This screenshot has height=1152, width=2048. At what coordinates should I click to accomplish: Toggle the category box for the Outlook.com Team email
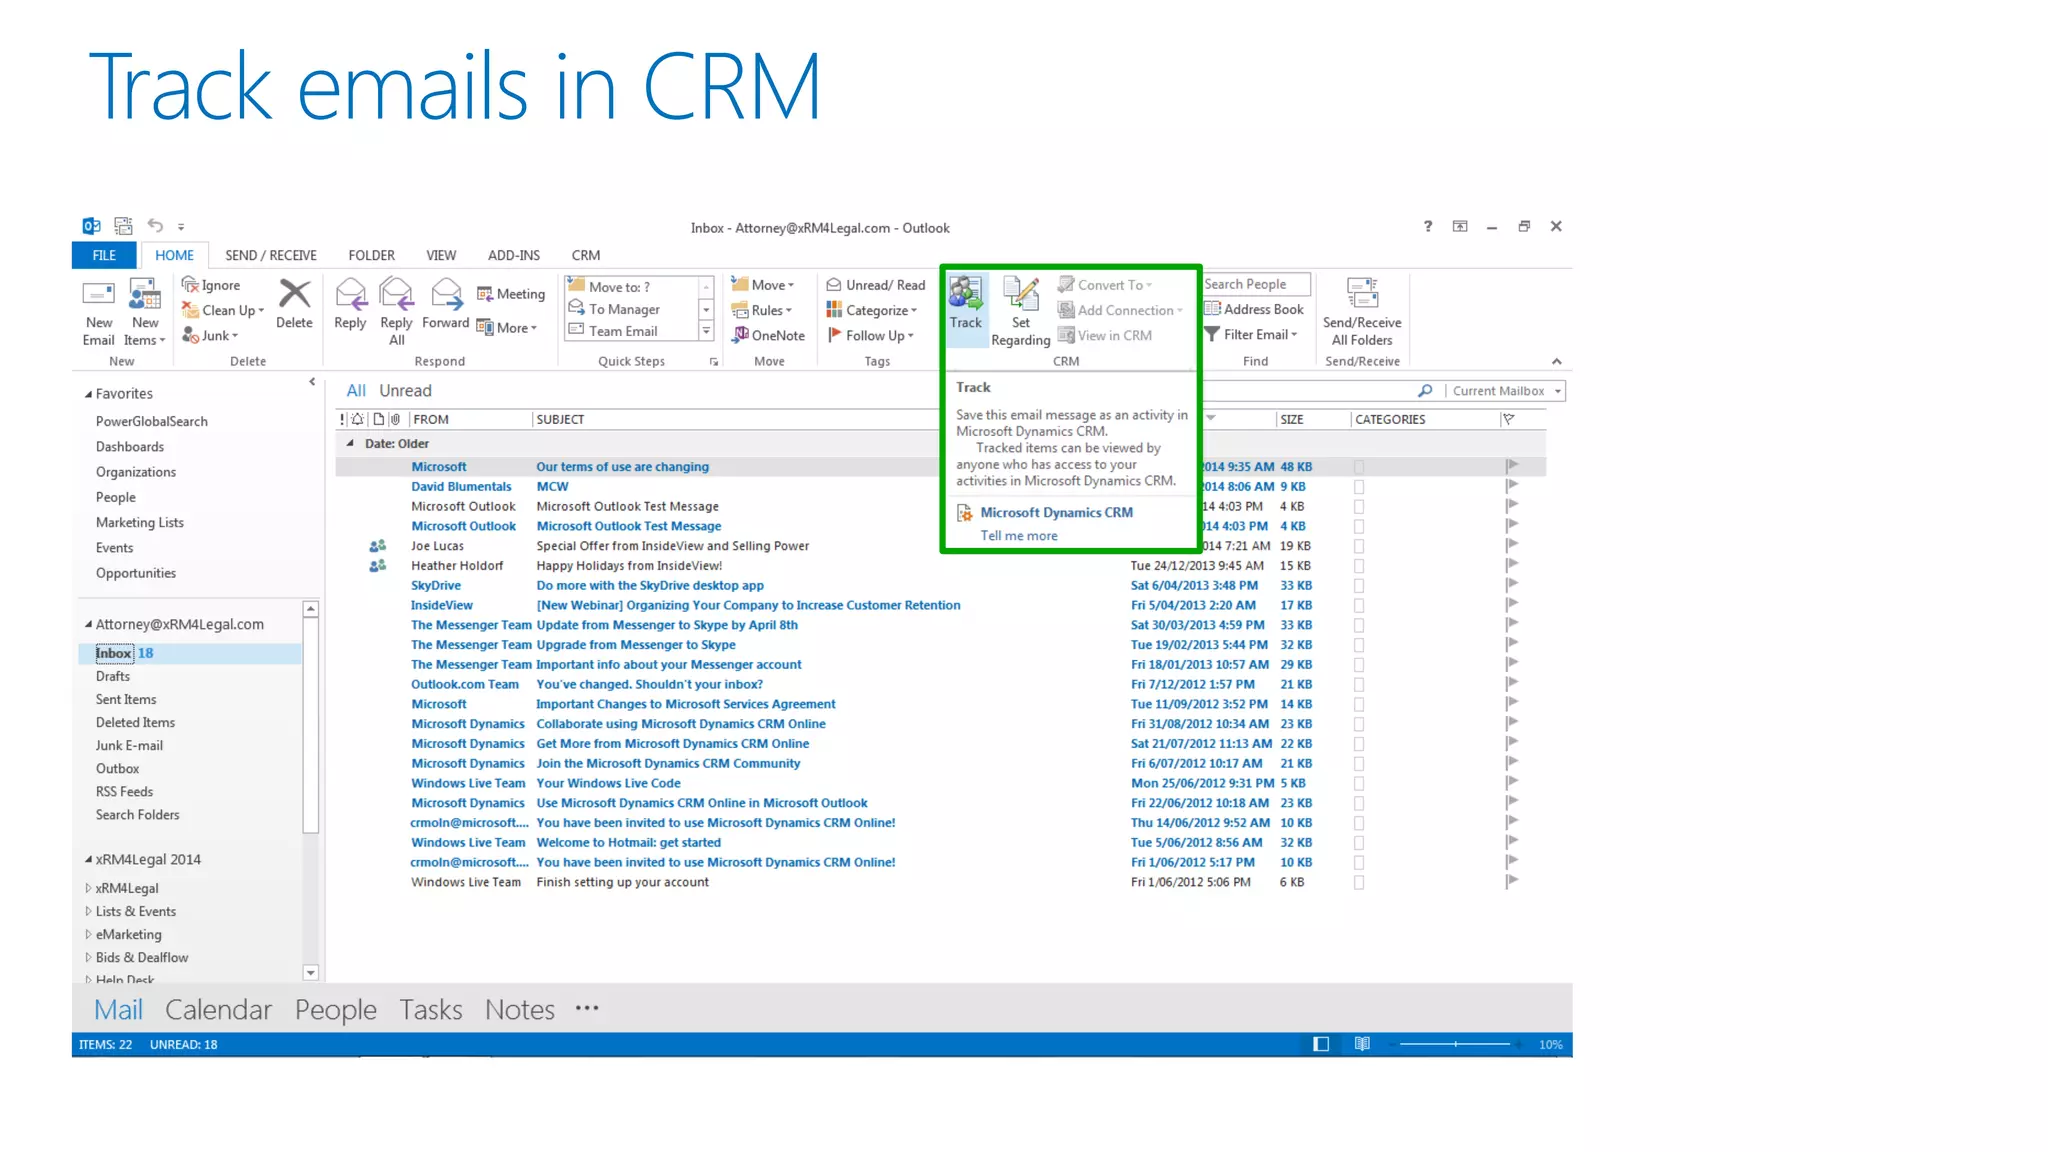coord(1358,685)
